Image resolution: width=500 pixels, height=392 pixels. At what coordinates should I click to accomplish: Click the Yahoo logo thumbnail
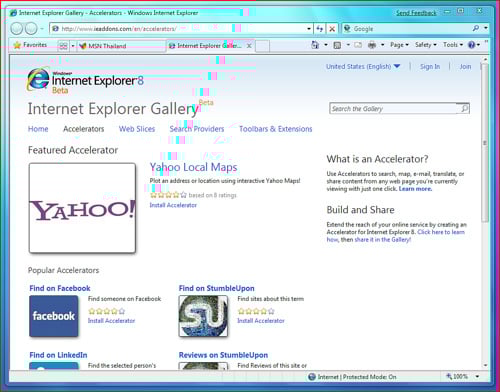tap(82, 208)
